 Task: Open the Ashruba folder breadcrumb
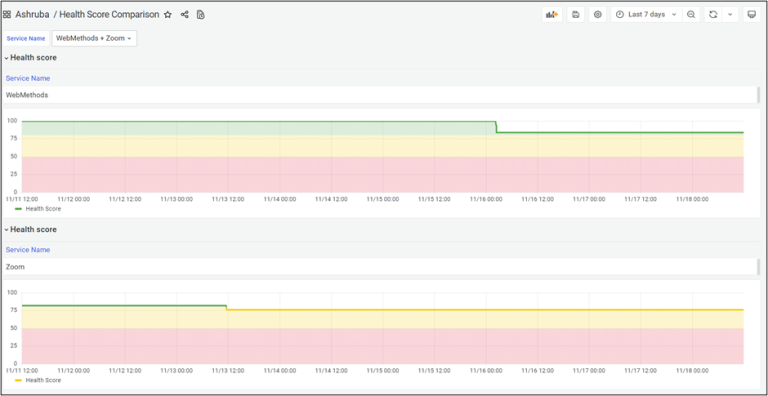click(32, 15)
